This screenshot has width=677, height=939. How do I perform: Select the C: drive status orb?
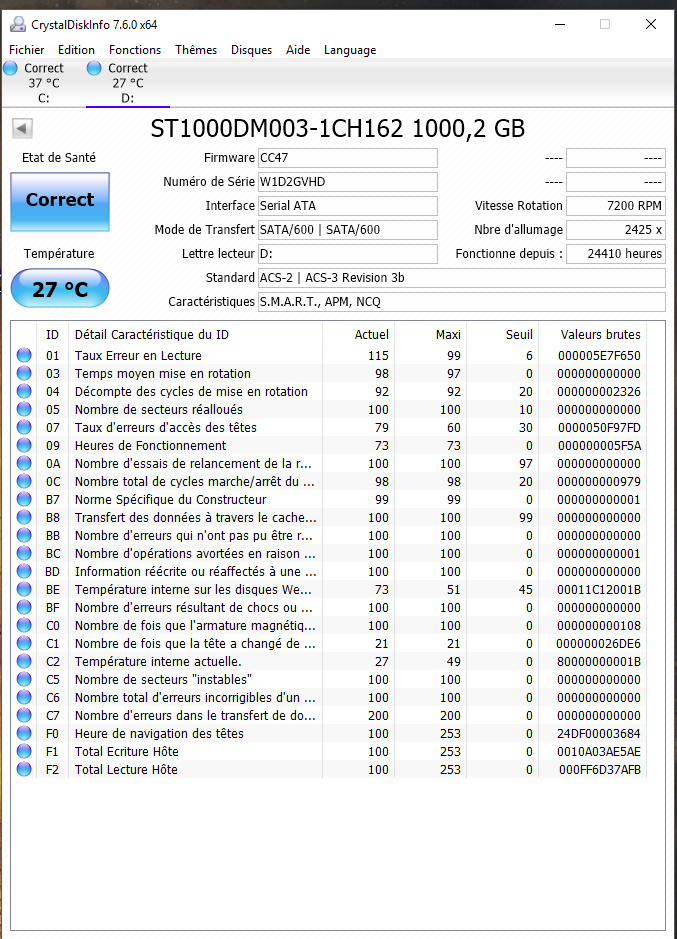[x=10, y=68]
